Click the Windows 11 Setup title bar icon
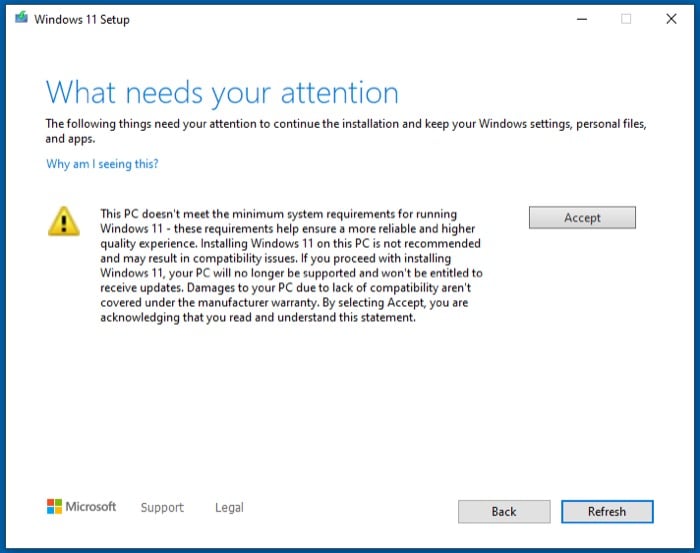 tap(21, 18)
